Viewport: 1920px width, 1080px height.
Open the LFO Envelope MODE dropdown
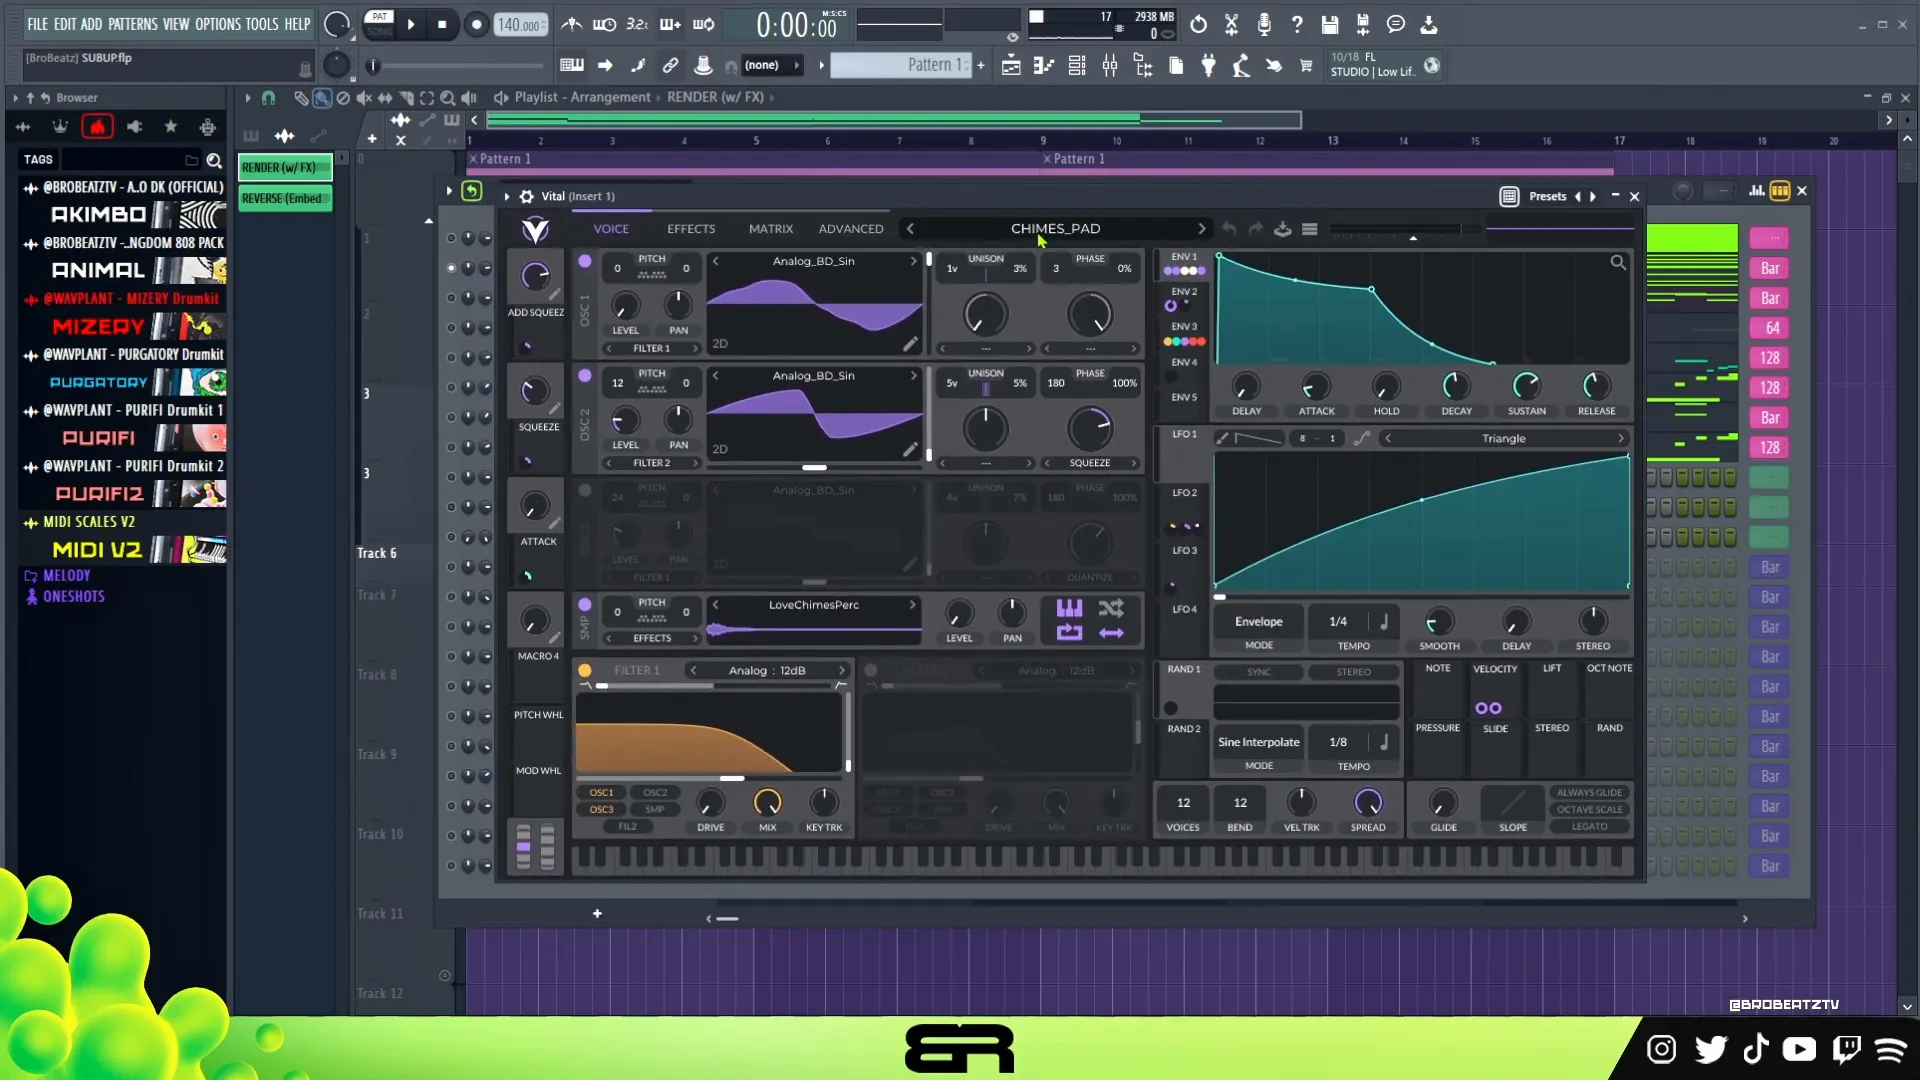tap(1258, 622)
